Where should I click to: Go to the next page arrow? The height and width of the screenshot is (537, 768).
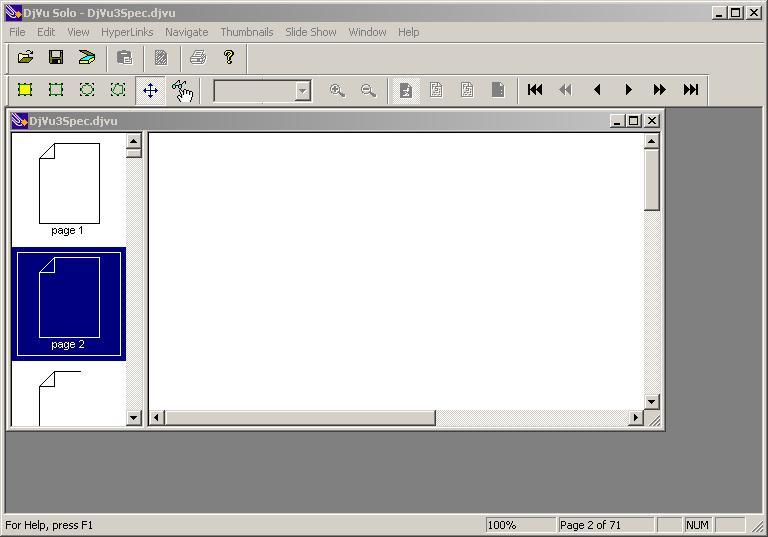(628, 90)
